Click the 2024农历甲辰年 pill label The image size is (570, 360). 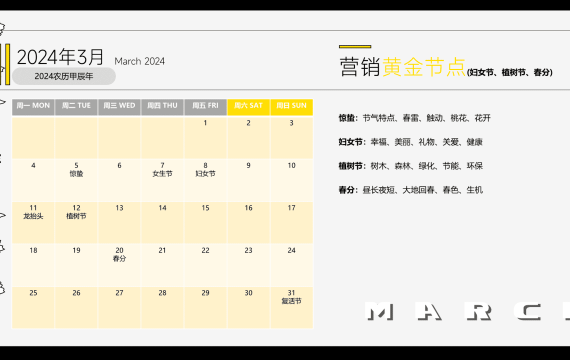(x=64, y=76)
